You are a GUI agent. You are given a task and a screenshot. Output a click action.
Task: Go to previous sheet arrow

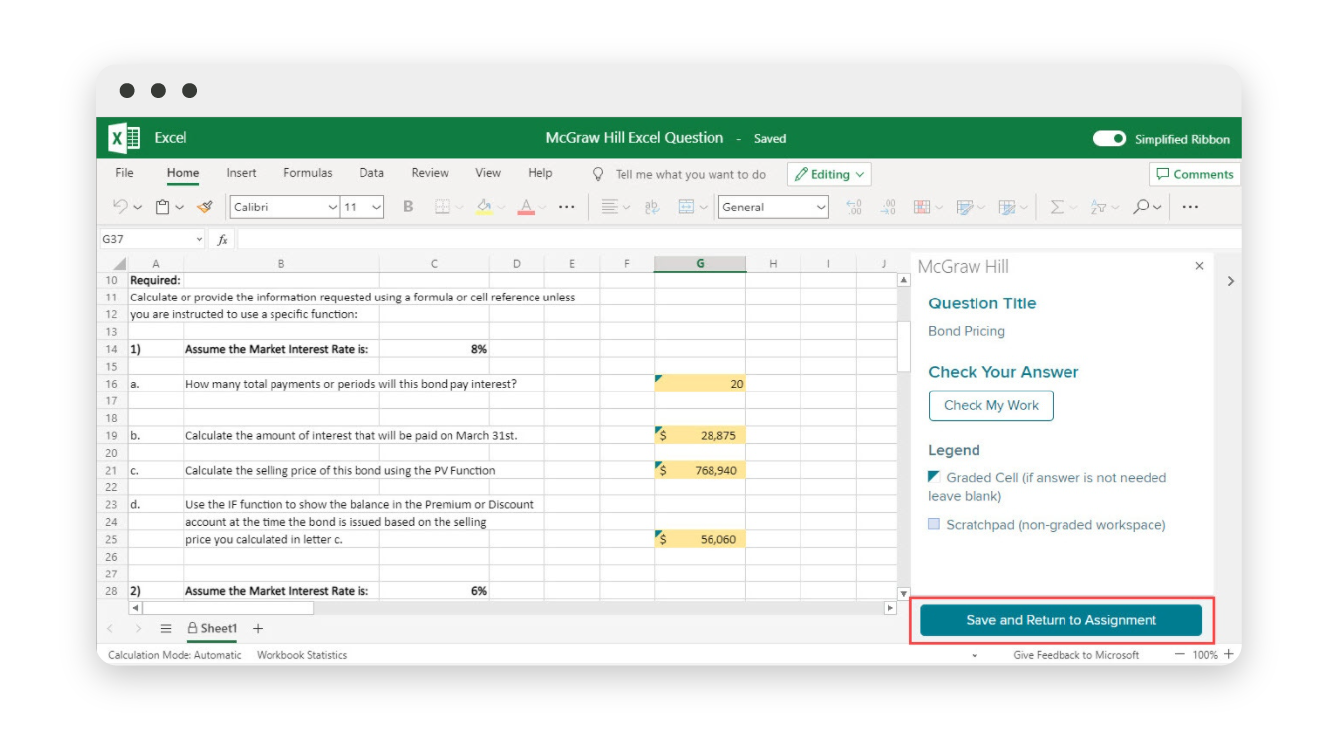(110, 629)
